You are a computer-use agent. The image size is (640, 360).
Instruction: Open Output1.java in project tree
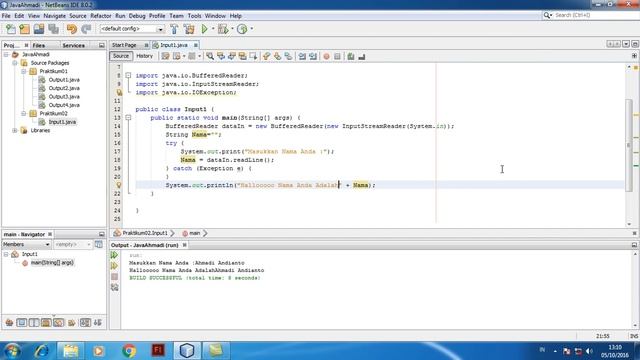coord(64,80)
